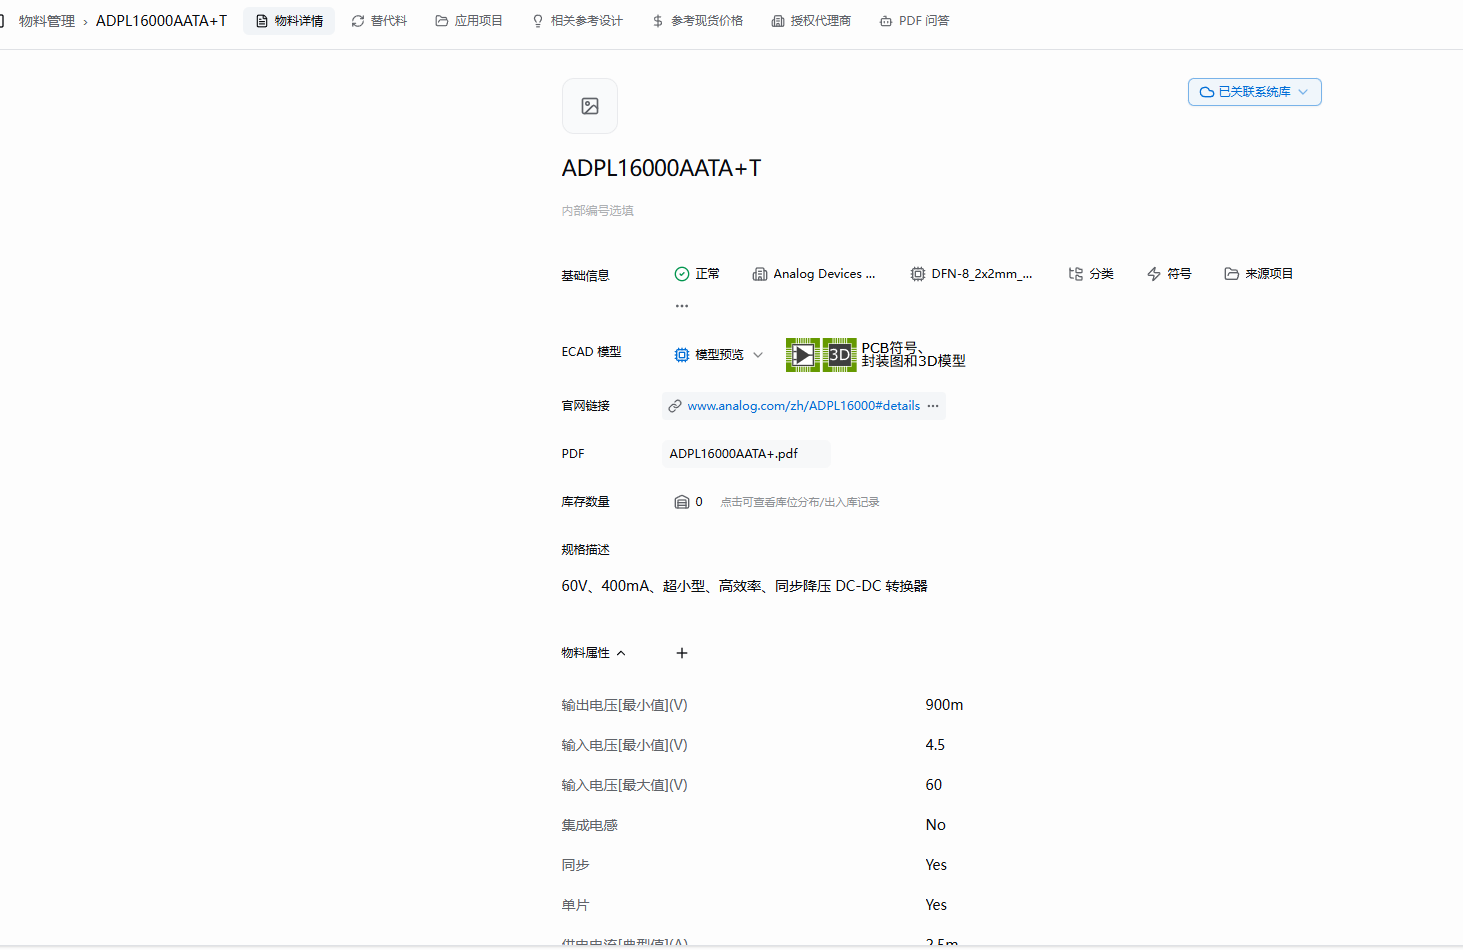Open the 来源项目 source project
1463x950 pixels.
click(1259, 274)
